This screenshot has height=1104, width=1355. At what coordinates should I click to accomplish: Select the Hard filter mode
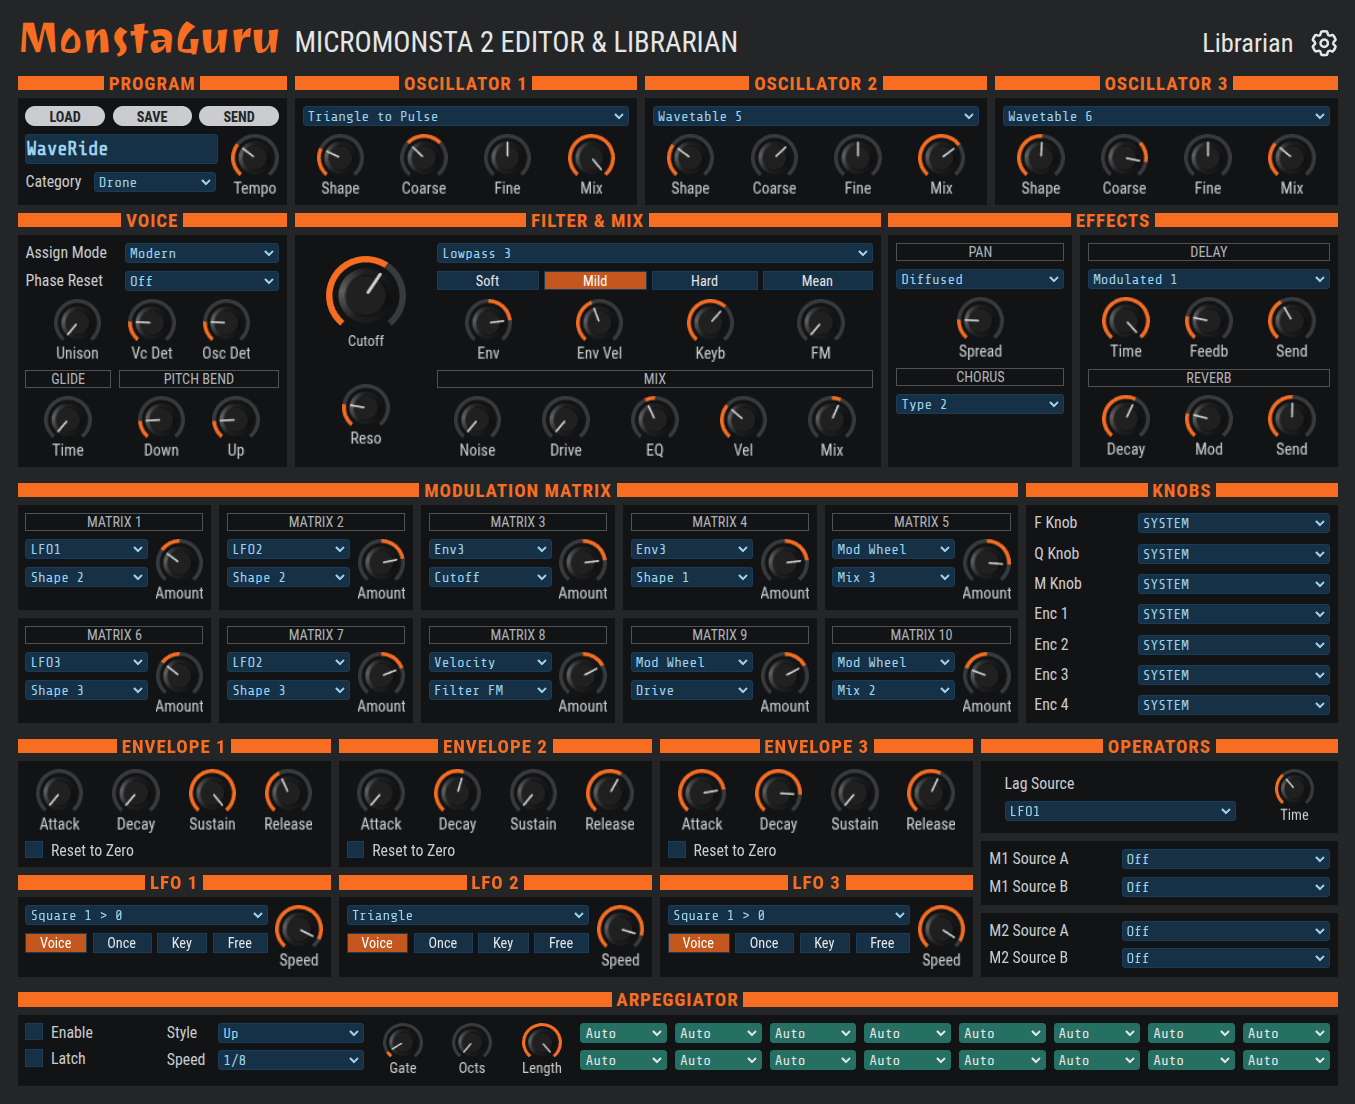point(704,281)
